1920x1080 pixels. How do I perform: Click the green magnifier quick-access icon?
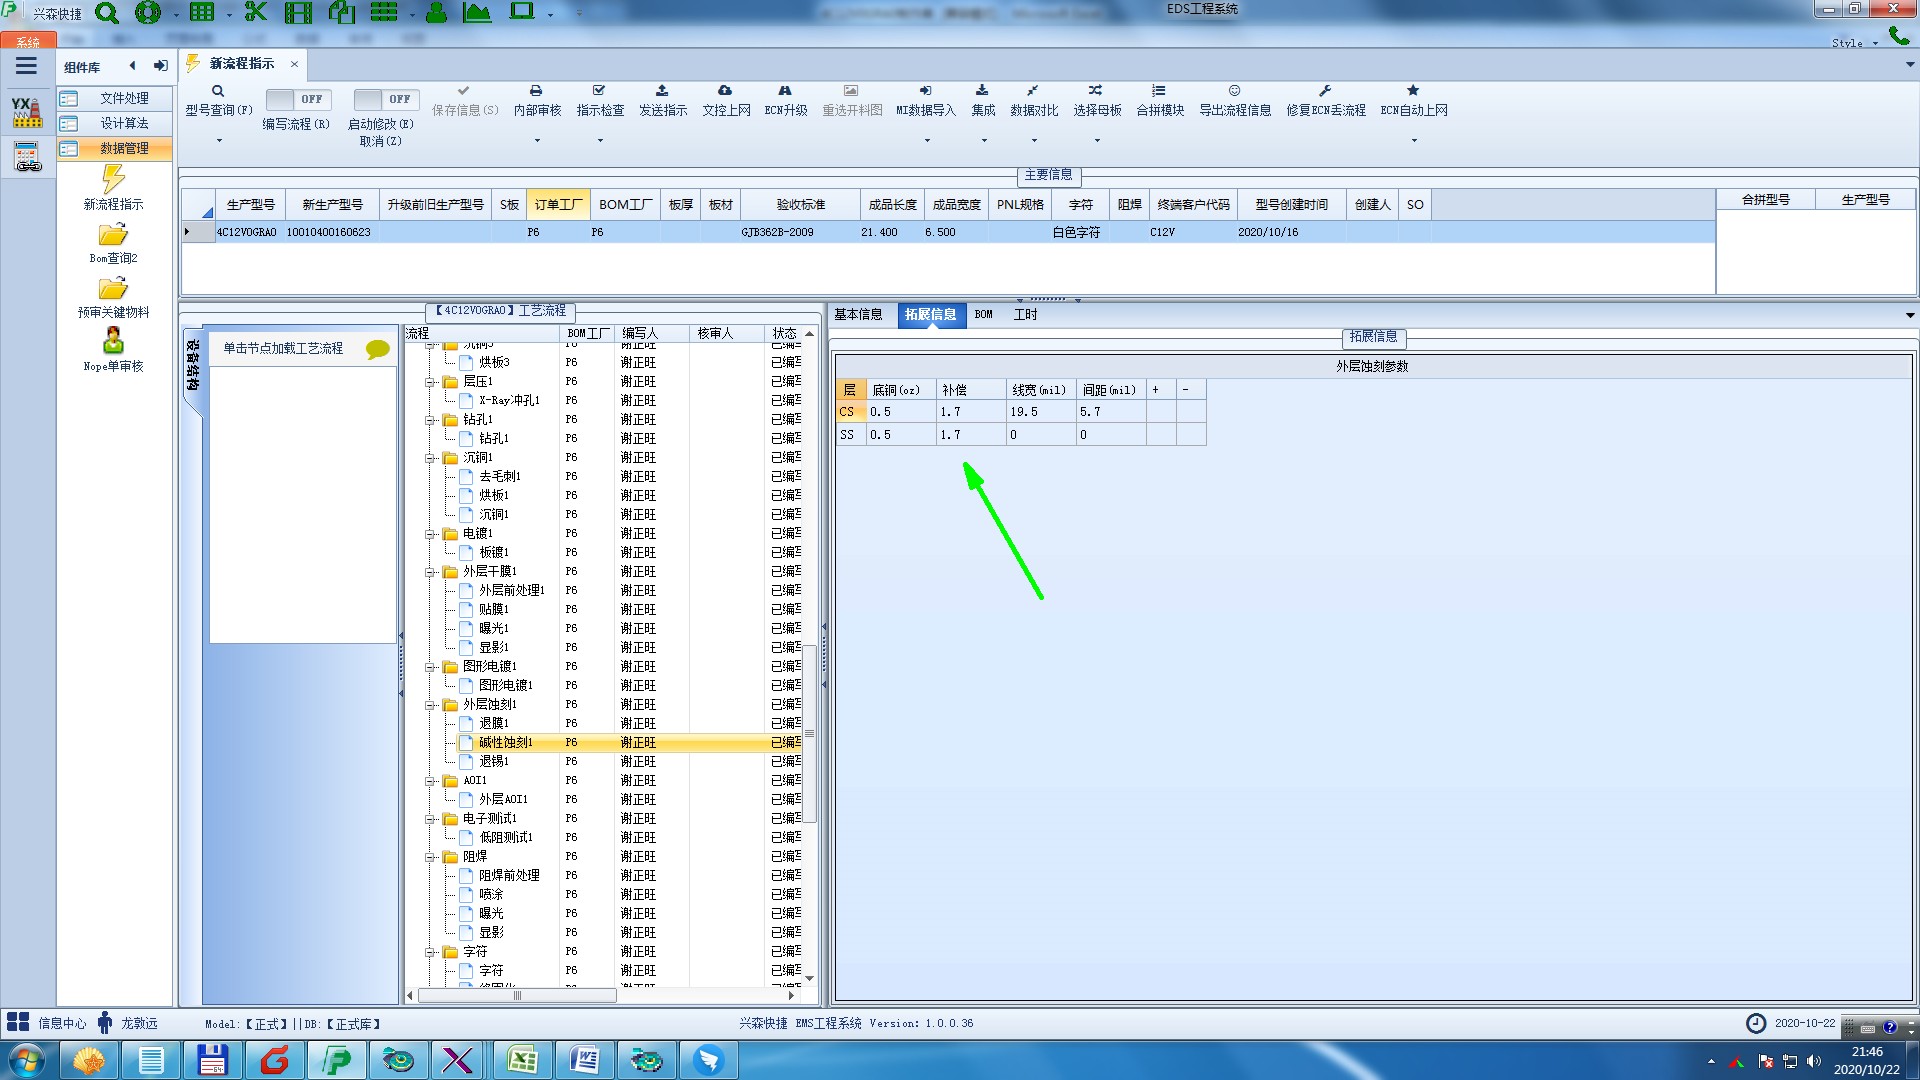(x=106, y=13)
